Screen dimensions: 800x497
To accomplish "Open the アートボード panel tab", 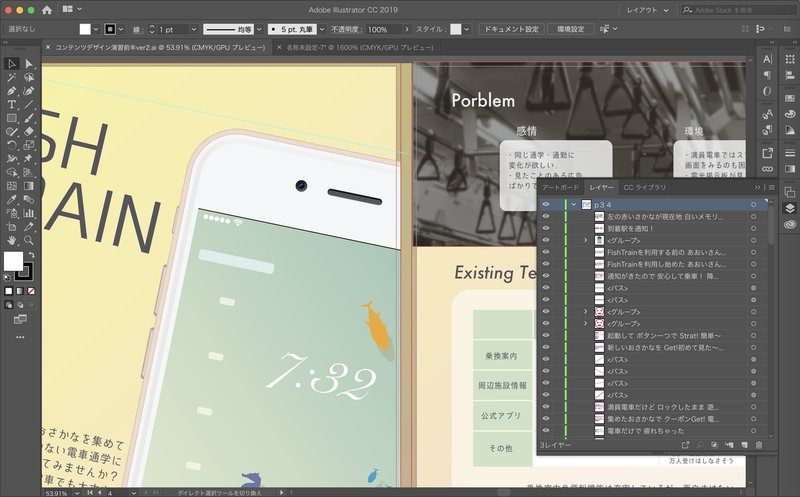I will pyautogui.click(x=560, y=187).
